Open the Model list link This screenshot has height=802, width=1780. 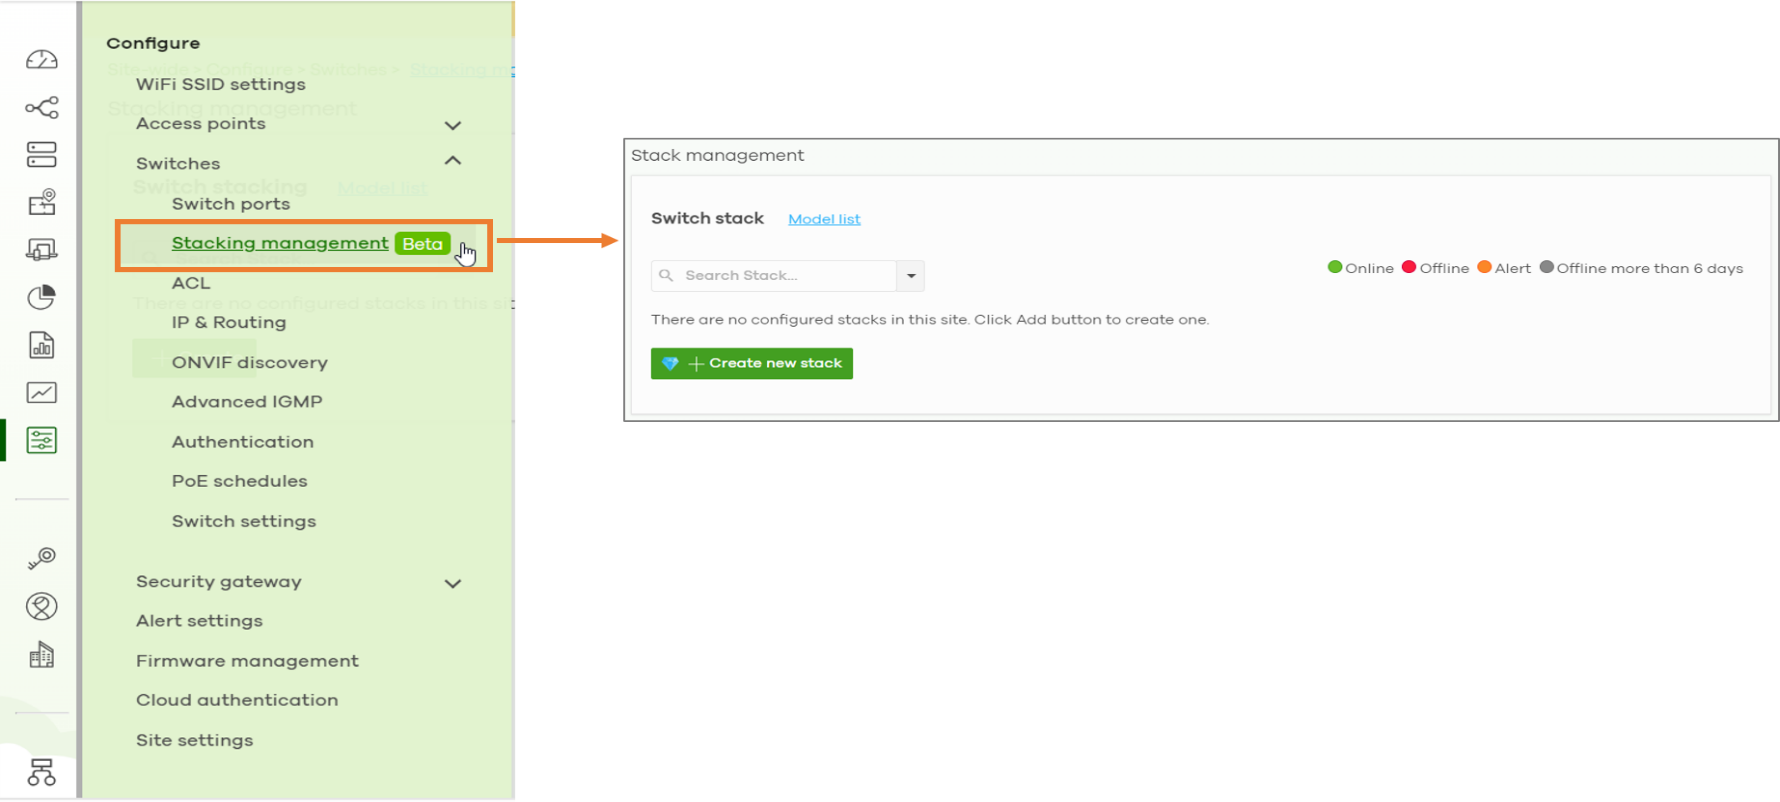tap(824, 219)
